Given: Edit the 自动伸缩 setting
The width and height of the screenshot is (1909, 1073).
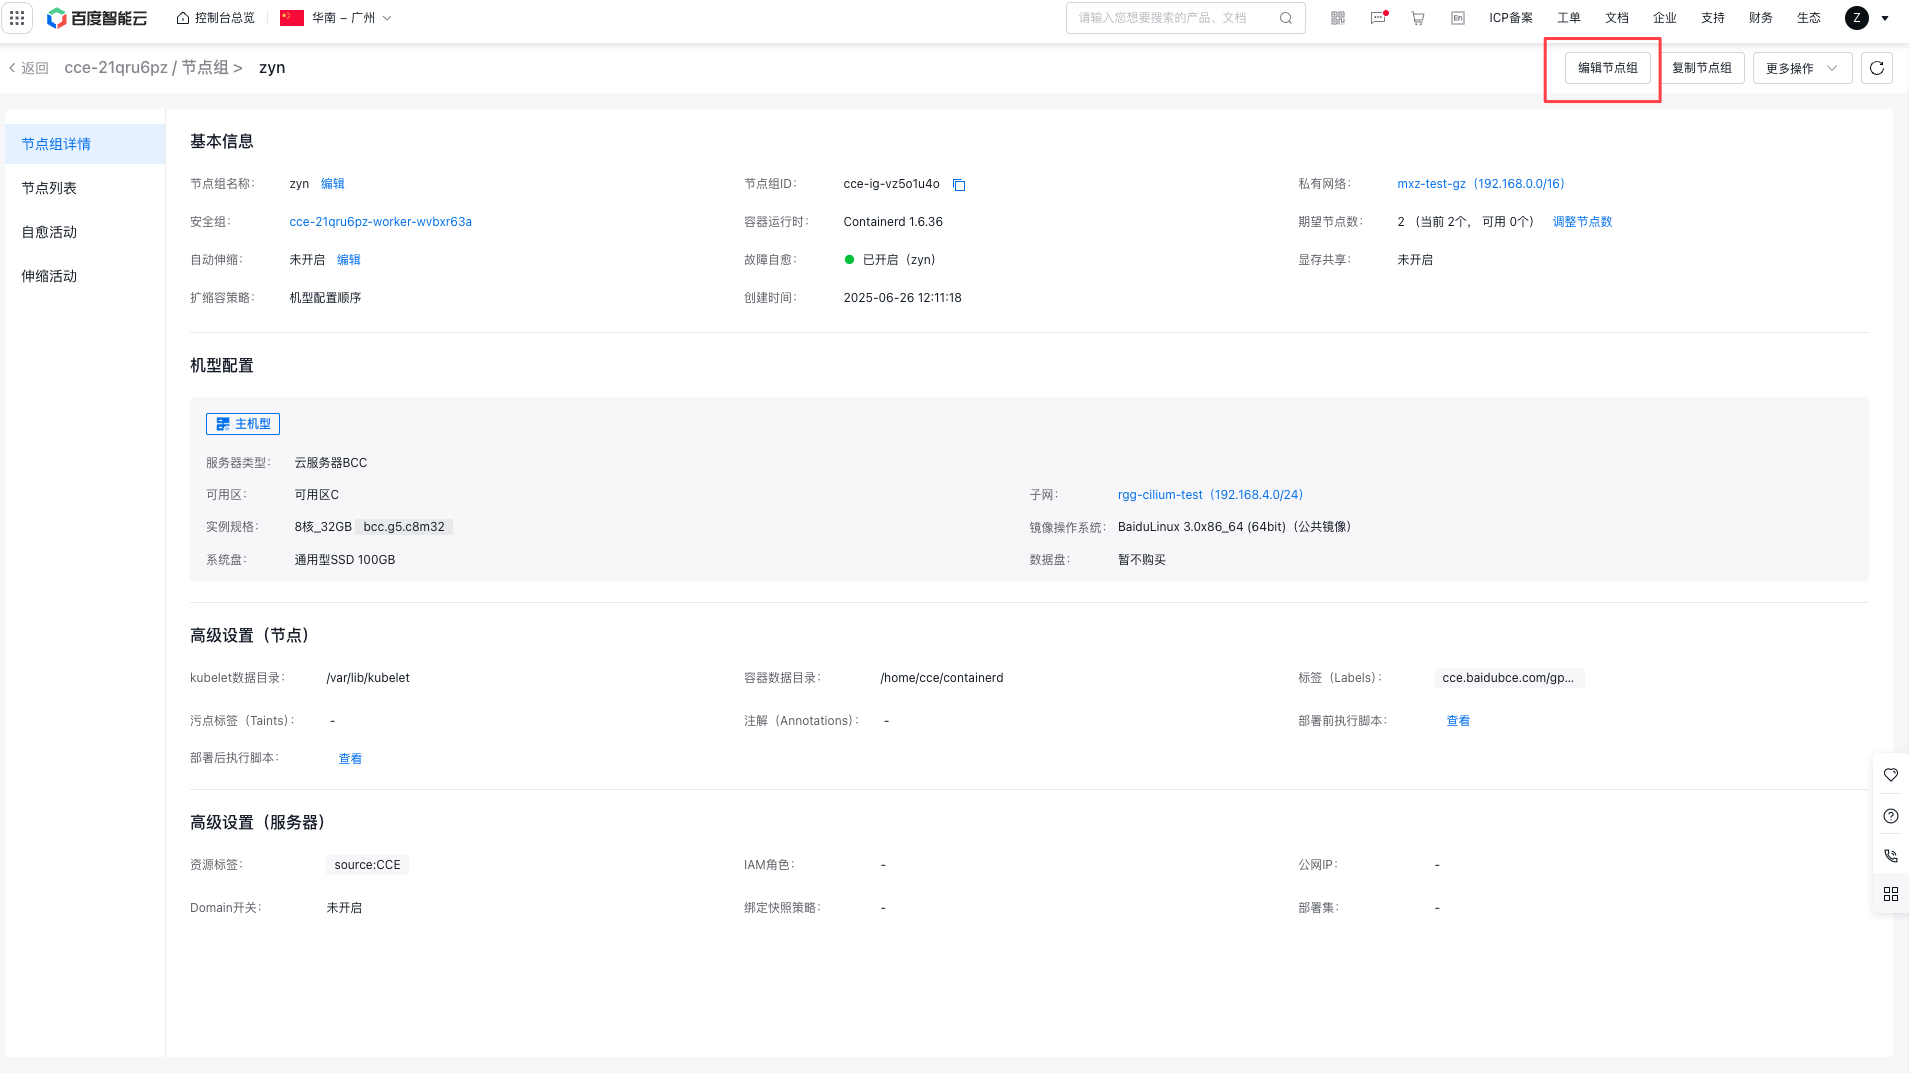Looking at the screenshot, I should coord(349,260).
